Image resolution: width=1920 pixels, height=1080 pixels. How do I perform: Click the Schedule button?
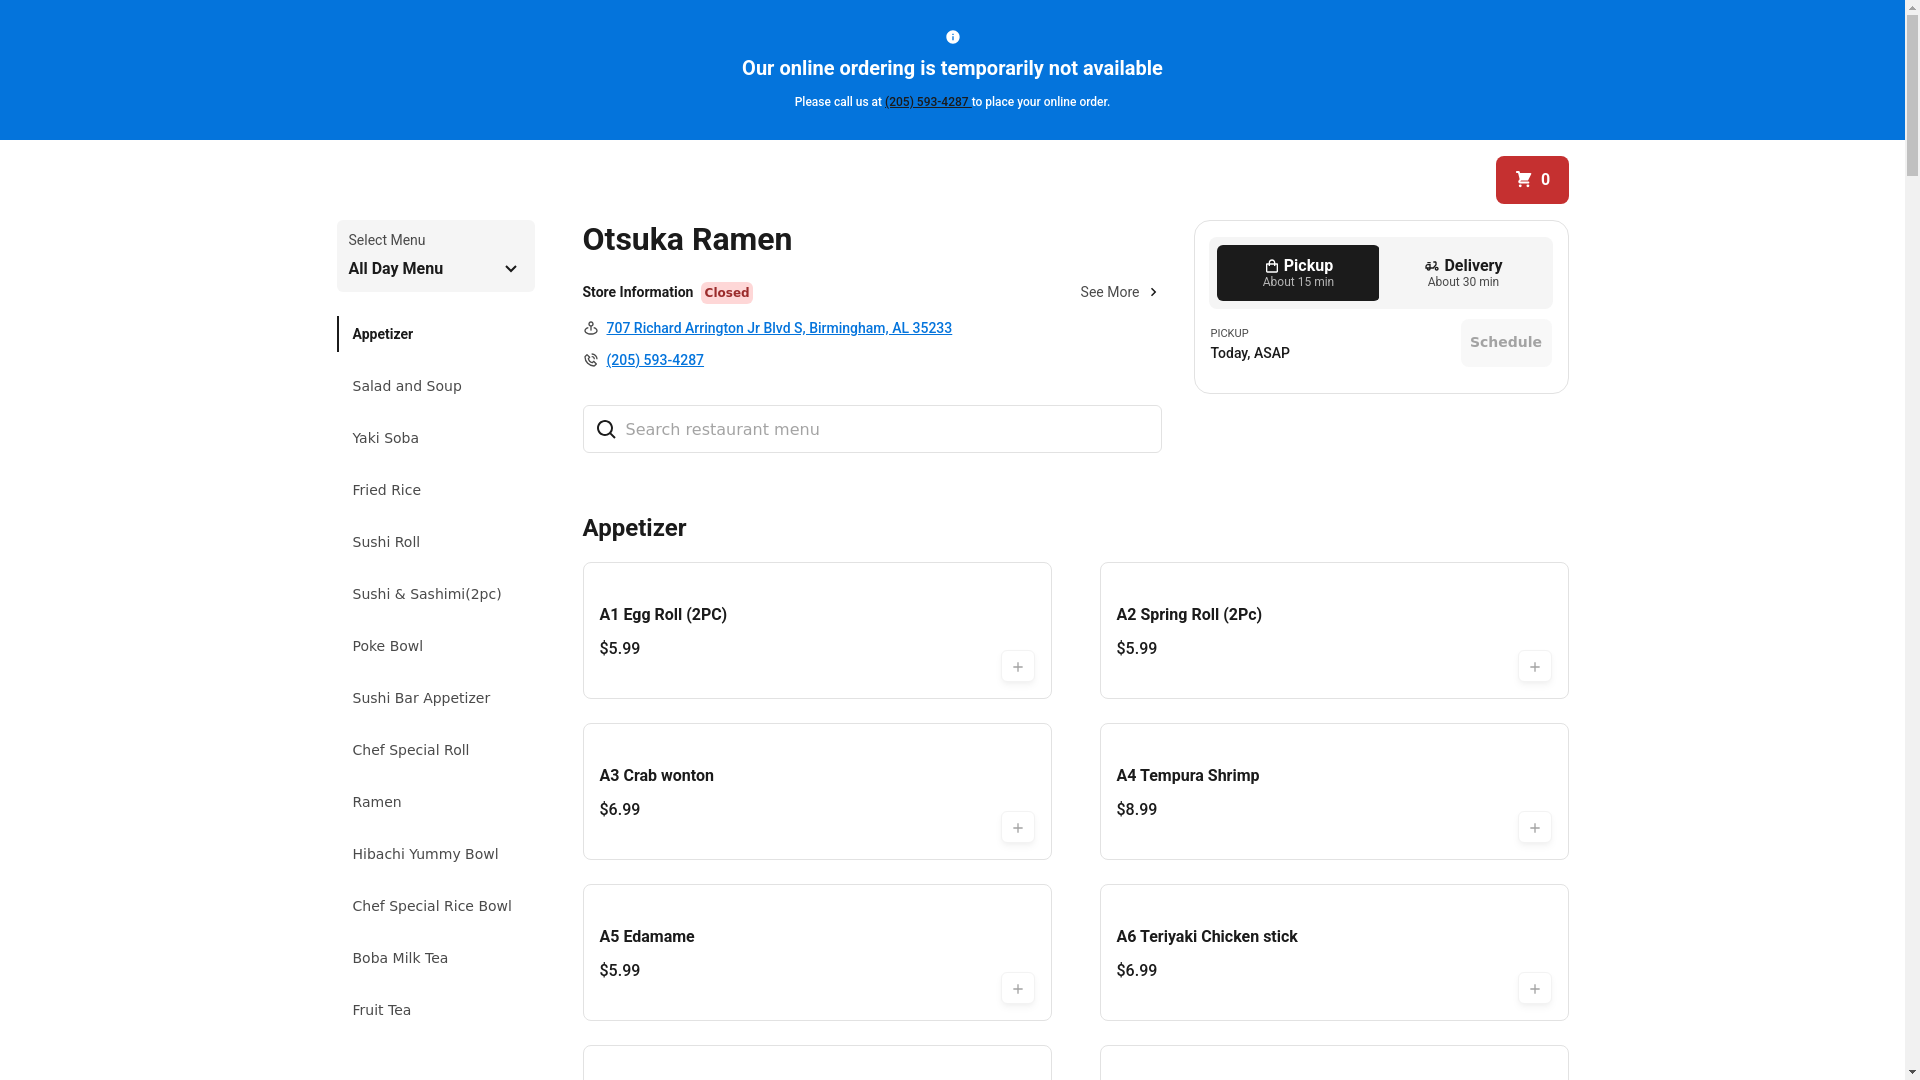coord(1506,343)
